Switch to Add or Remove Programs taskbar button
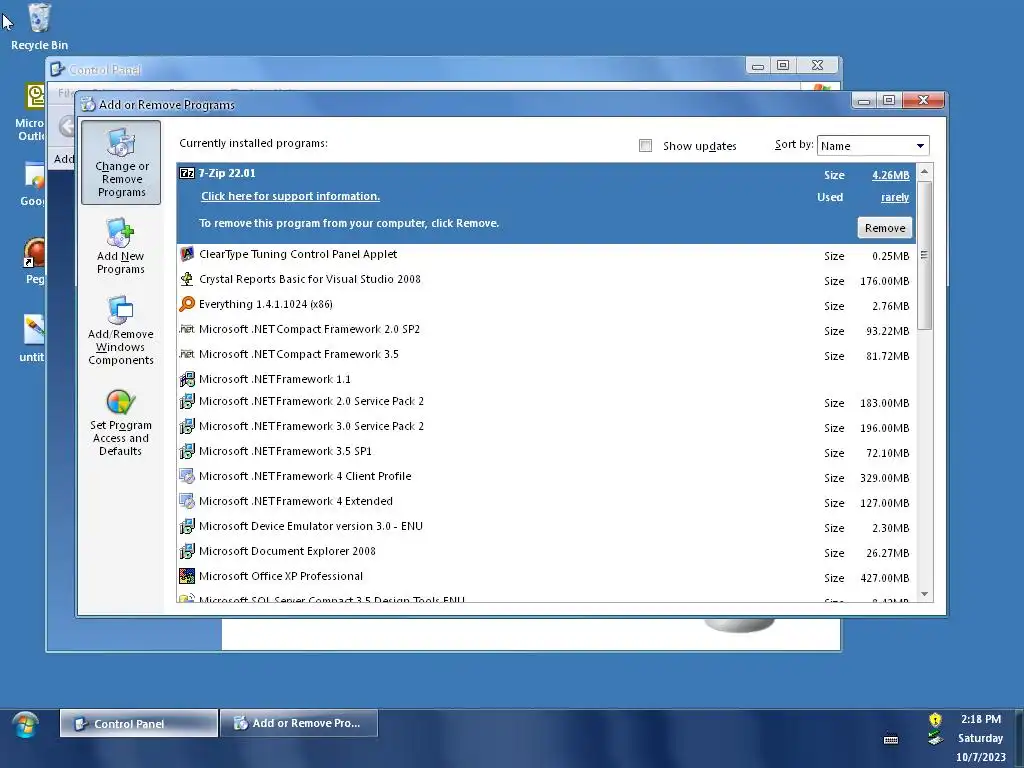 pos(299,724)
